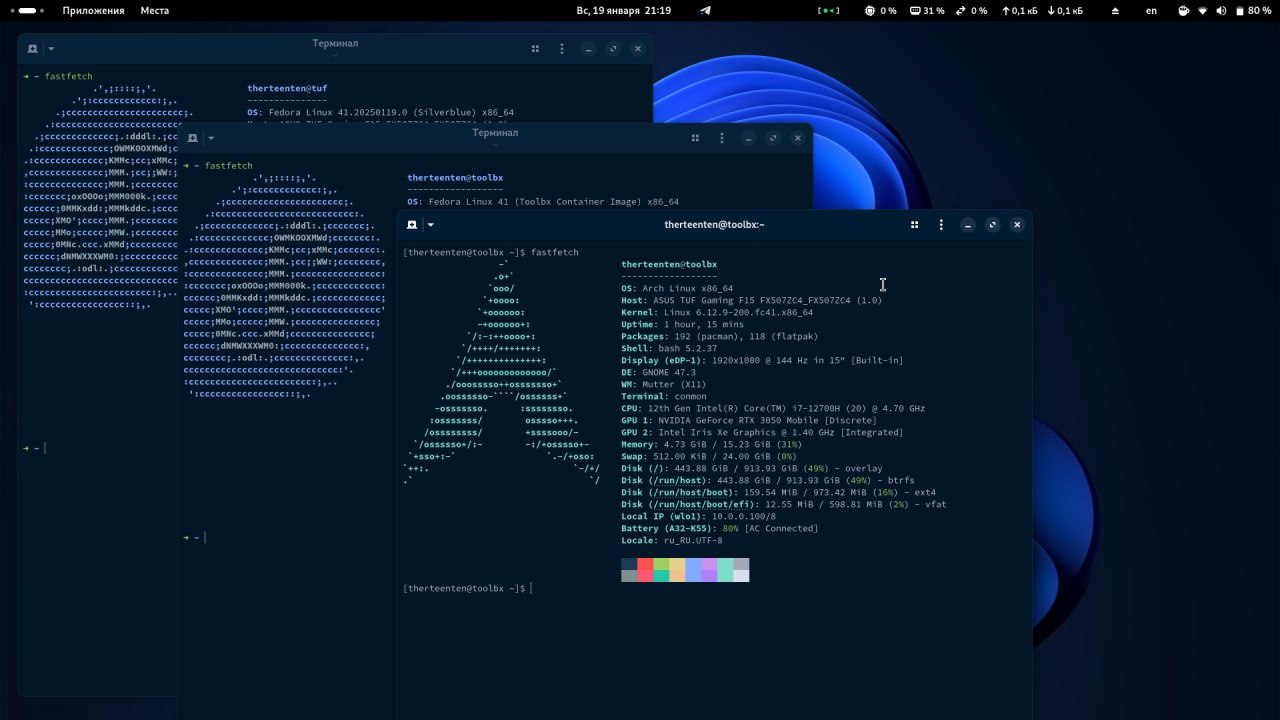This screenshot has height=720, width=1280.
Task: Open kebab menu of the middle Терминал window
Action: 721,138
